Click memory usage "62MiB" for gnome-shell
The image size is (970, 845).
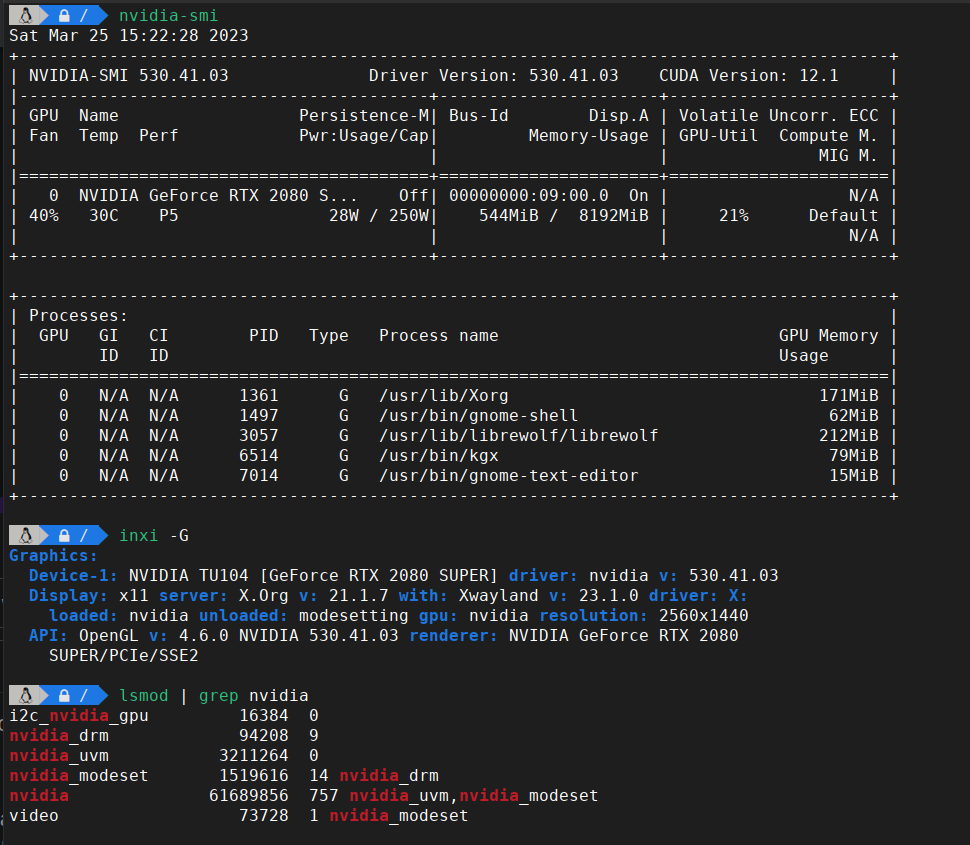pyautogui.click(x=854, y=415)
